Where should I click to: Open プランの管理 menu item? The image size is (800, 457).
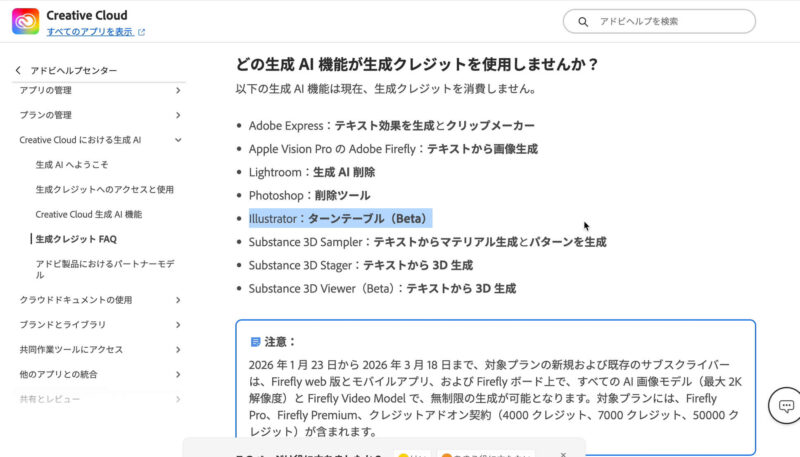(x=45, y=115)
